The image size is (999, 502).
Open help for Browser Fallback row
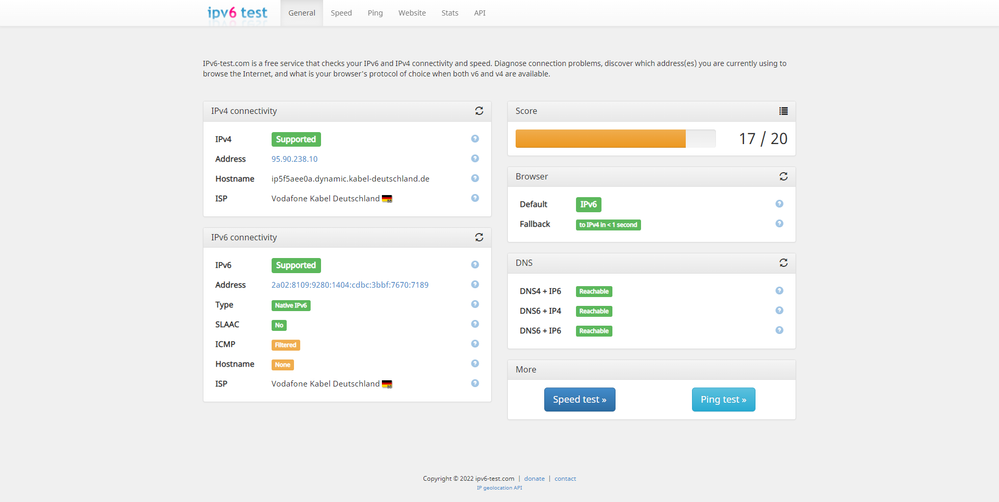click(779, 224)
